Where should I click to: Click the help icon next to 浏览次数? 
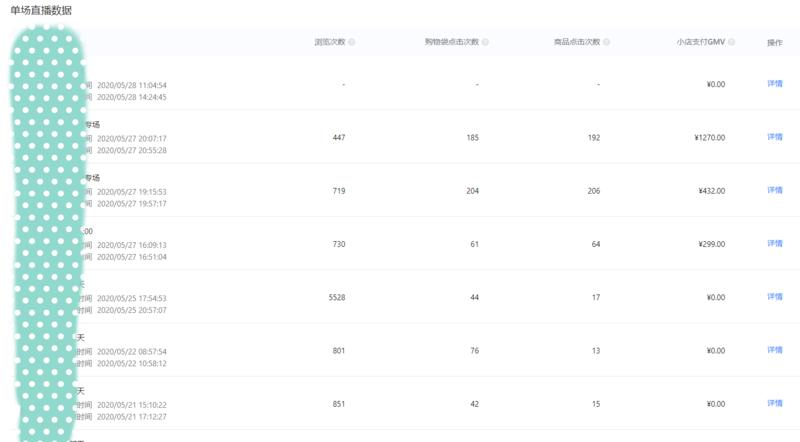point(352,42)
